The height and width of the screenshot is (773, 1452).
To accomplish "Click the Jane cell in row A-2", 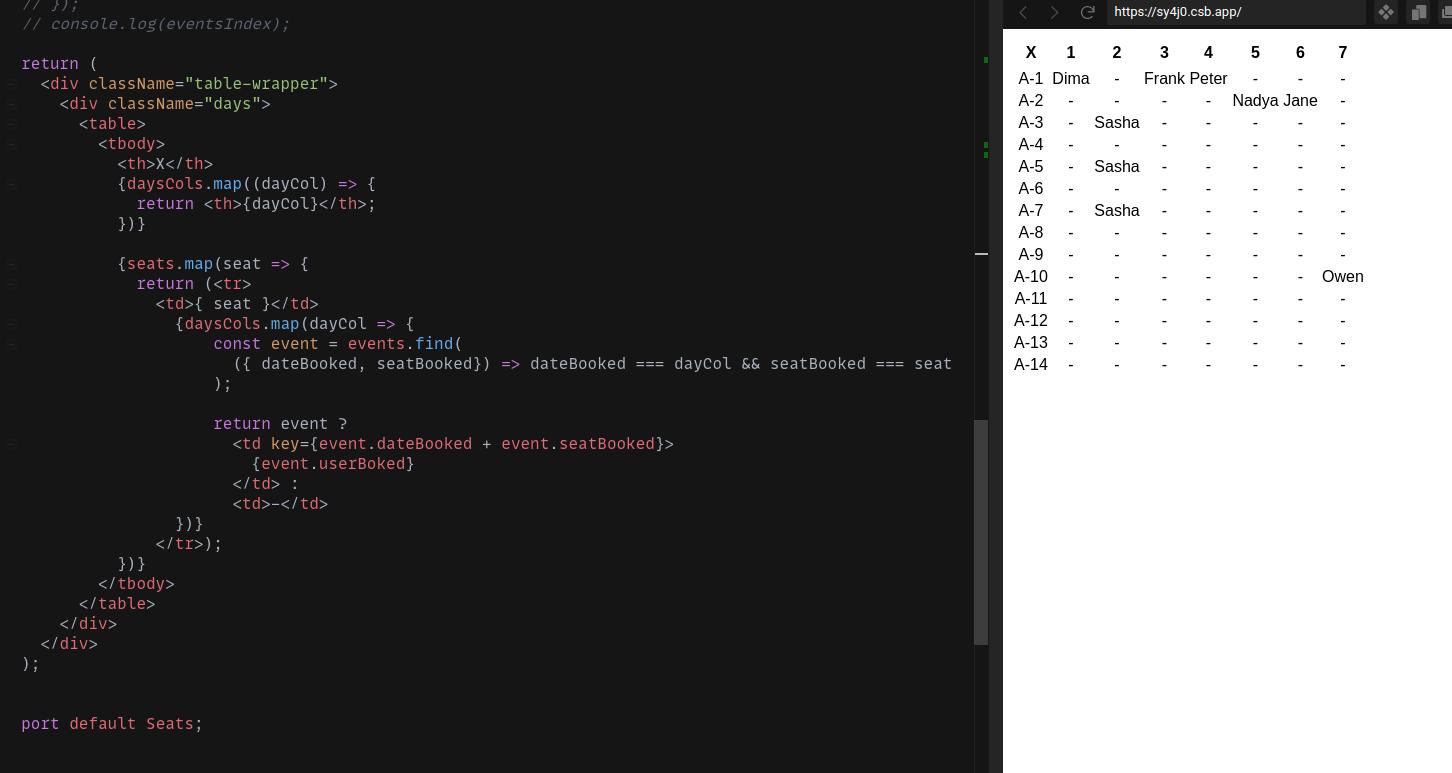I will click(1300, 100).
